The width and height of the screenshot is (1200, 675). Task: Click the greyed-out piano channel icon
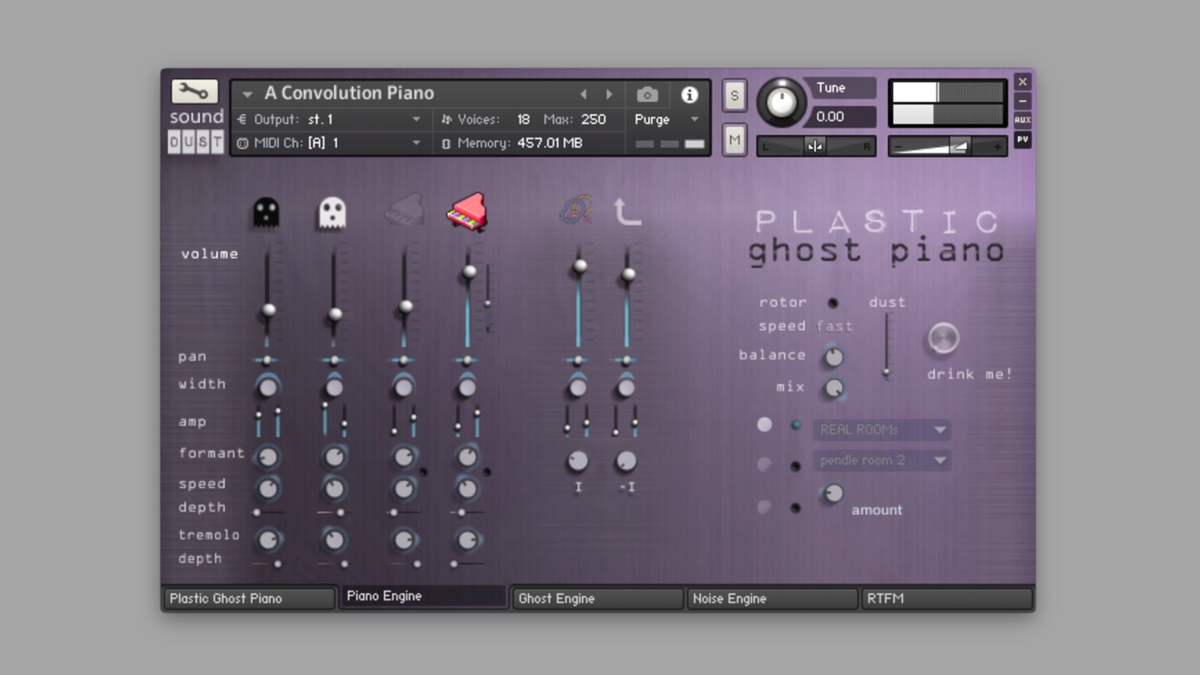[403, 211]
